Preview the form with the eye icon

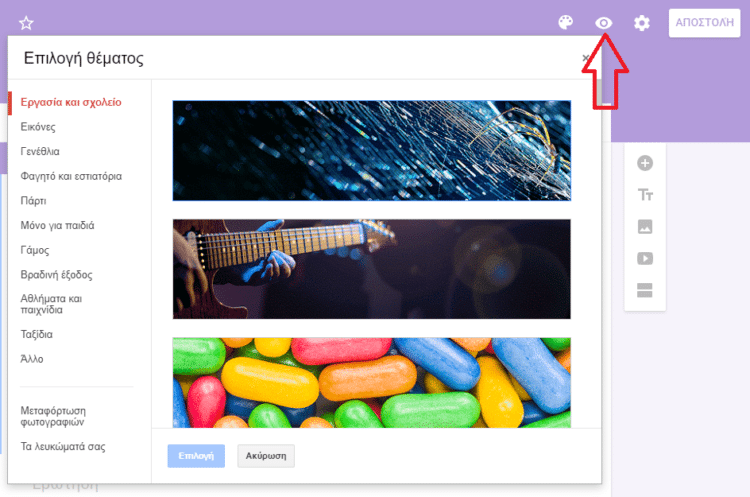point(604,23)
